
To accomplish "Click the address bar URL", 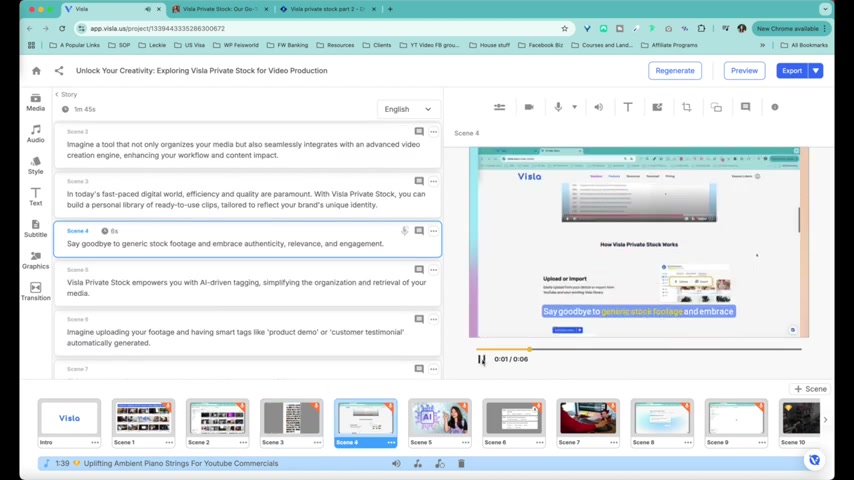I will pos(158,28).
